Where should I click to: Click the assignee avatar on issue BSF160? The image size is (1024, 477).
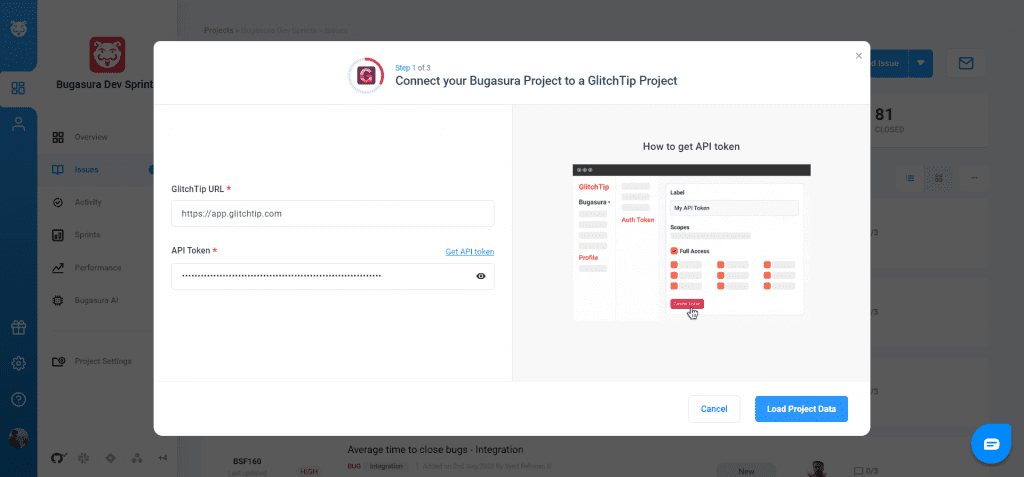815,469
